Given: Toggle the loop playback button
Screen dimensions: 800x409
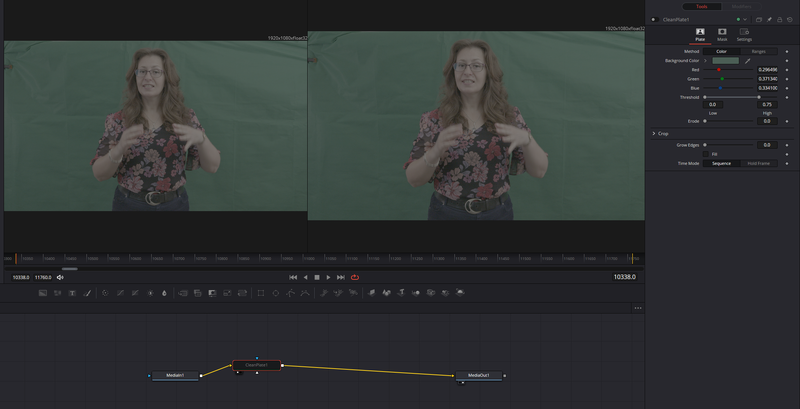Looking at the screenshot, I should coord(355,277).
